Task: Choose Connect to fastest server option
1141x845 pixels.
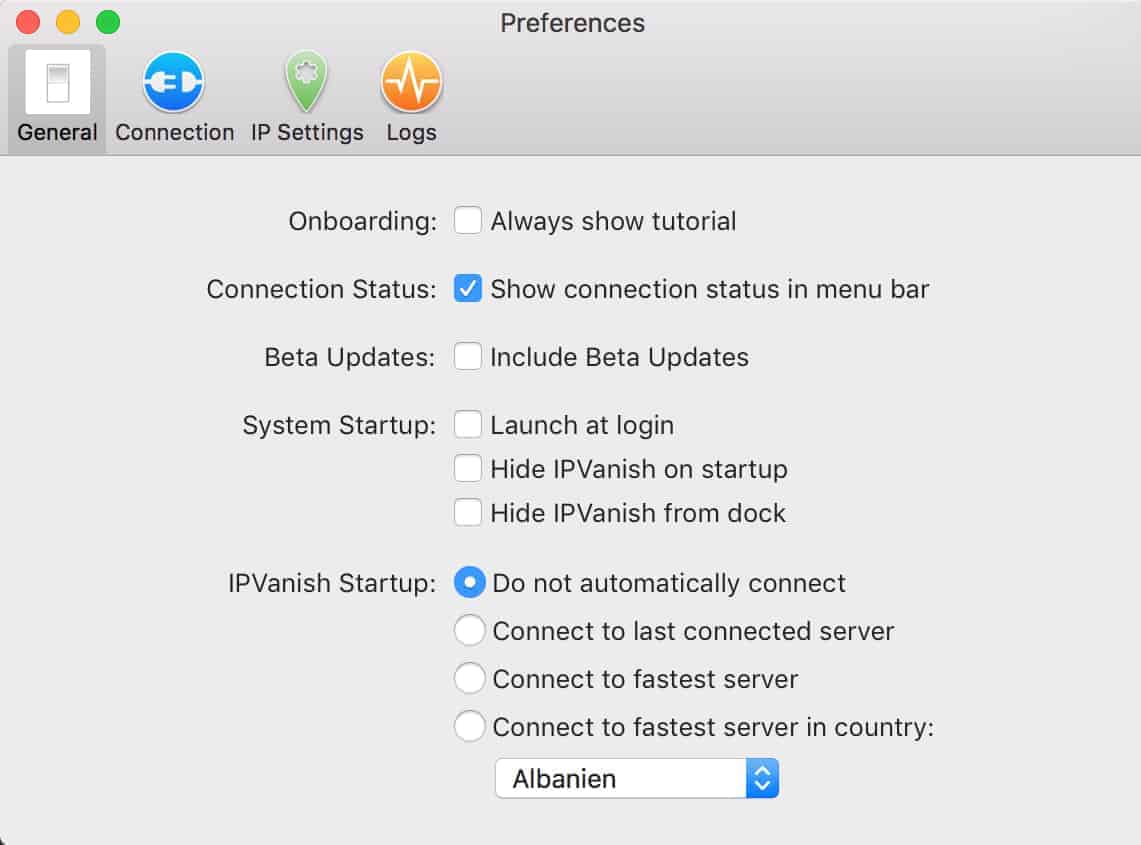Action: pos(469,678)
